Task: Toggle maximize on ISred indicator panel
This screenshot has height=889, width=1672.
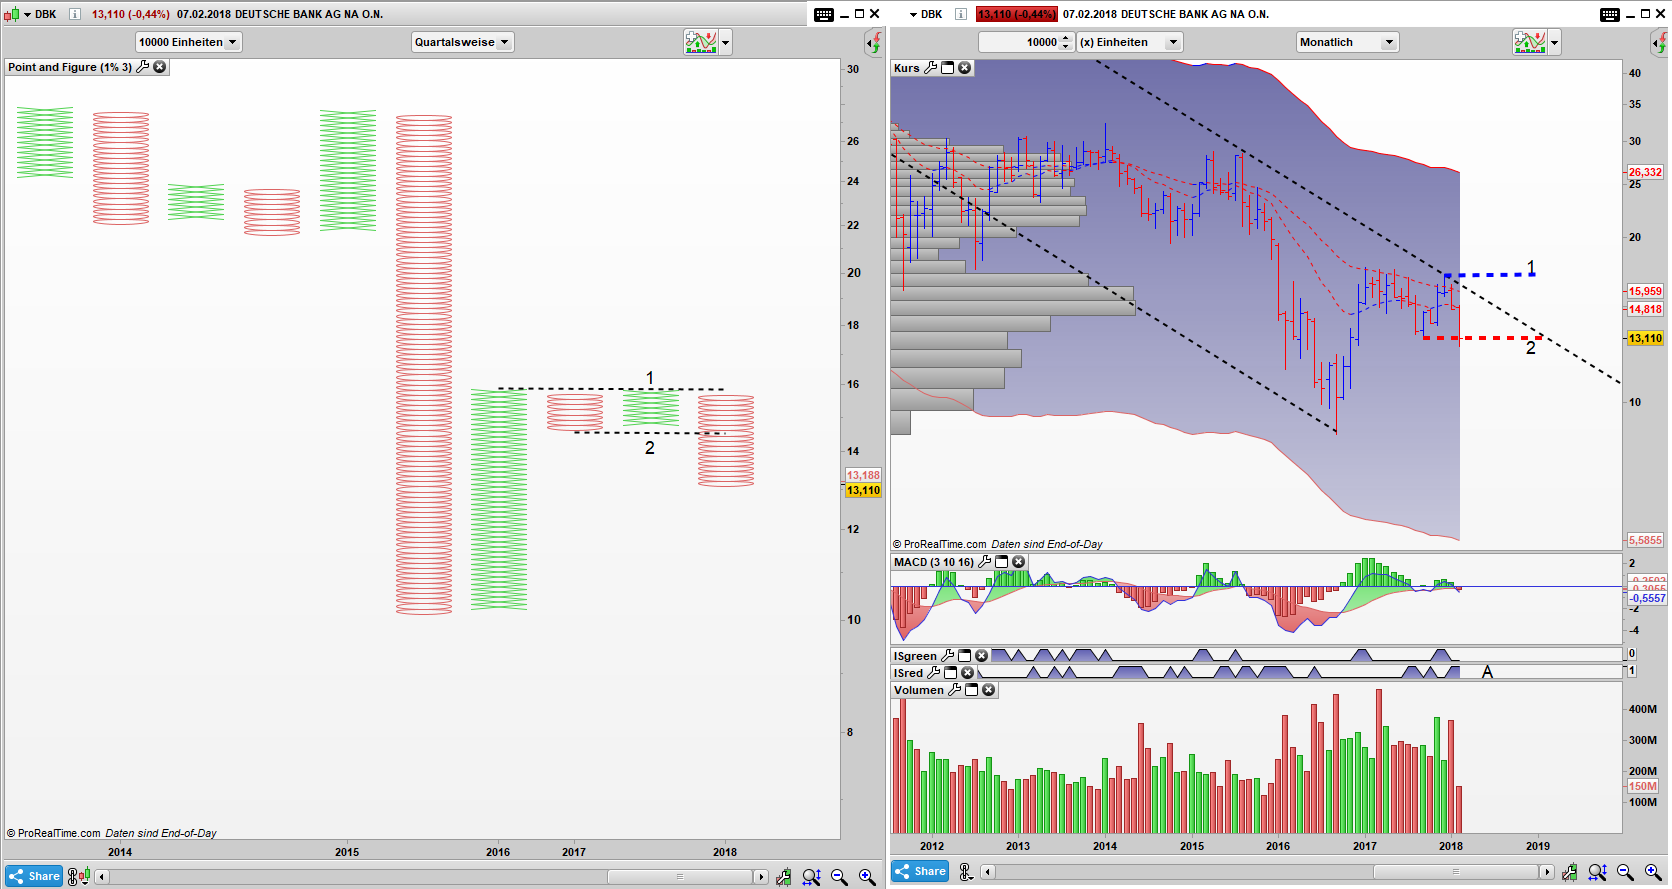Action: (x=951, y=673)
